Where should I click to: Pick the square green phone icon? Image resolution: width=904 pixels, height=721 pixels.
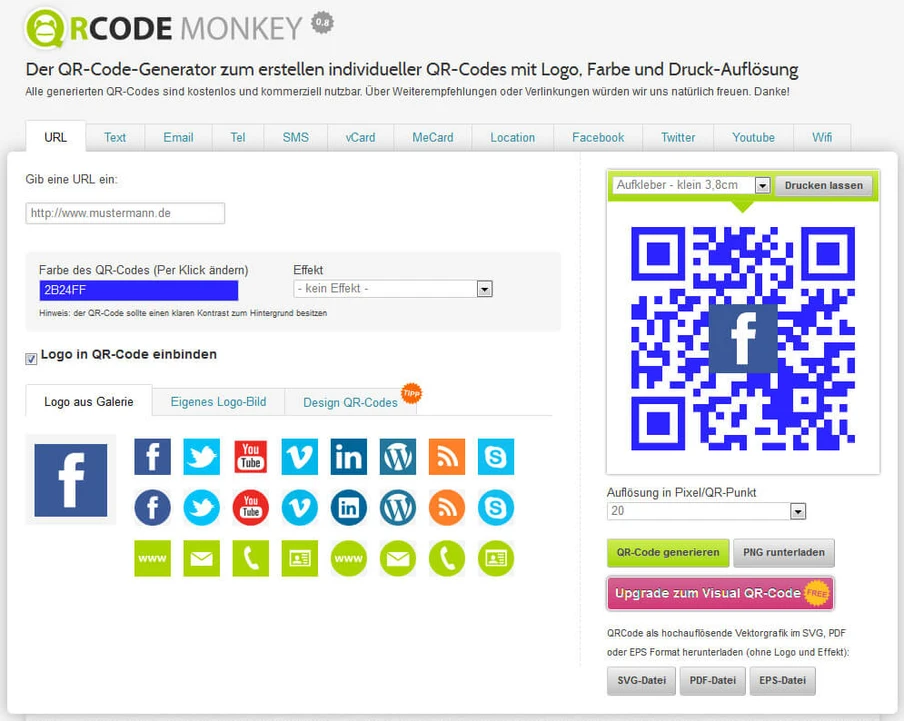pos(251,558)
